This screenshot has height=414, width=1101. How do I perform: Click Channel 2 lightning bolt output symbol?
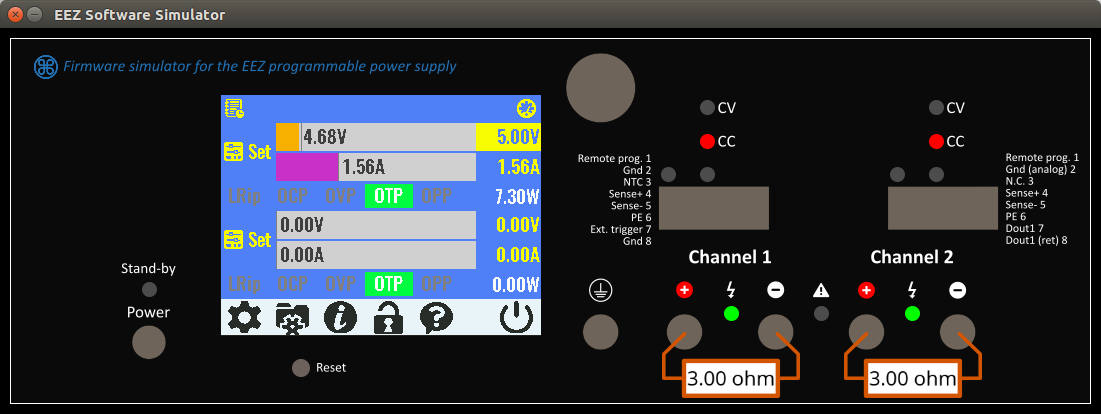(912, 289)
